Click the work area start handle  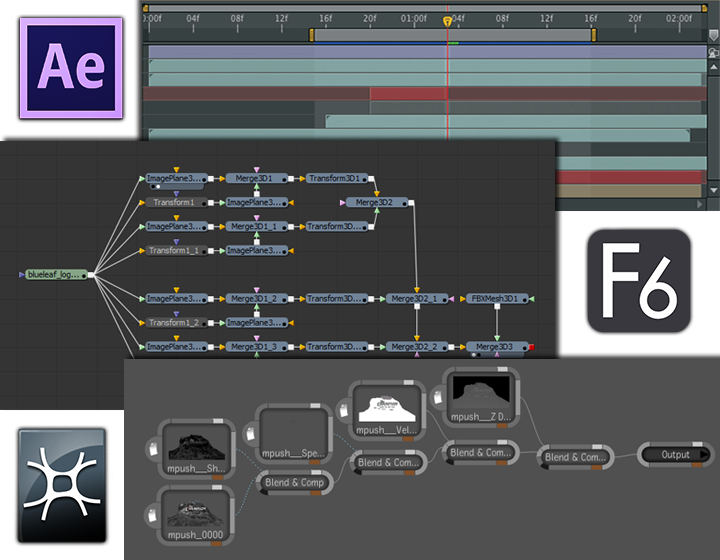coord(312,35)
